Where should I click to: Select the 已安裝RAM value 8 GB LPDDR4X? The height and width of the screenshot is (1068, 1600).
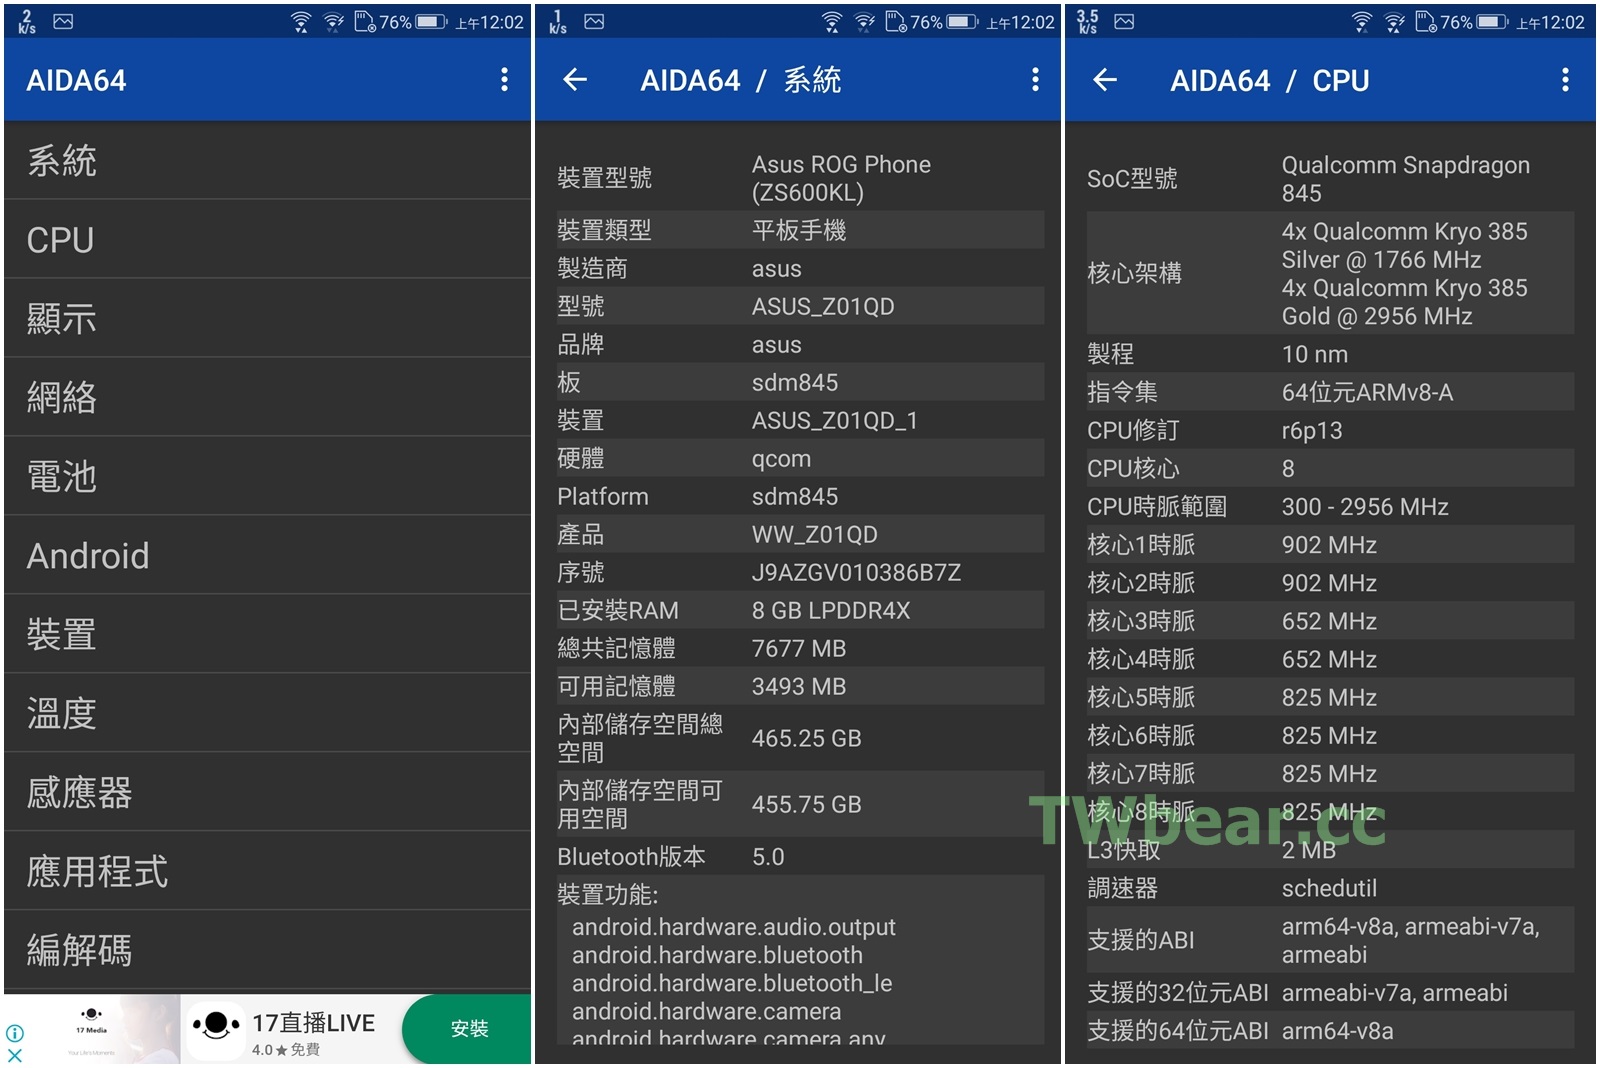(x=831, y=610)
